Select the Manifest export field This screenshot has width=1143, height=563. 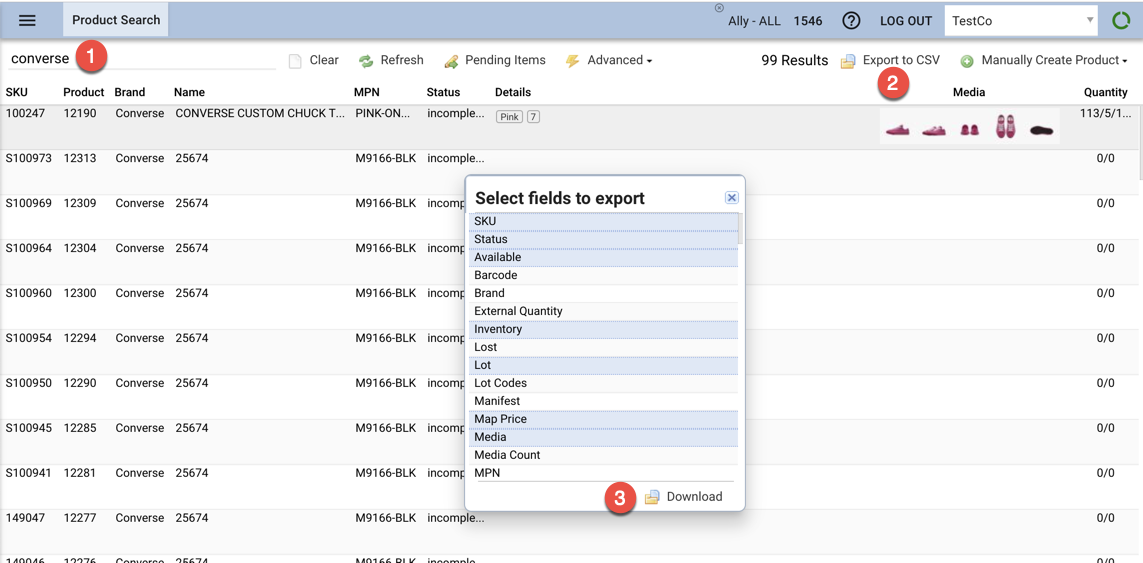pyautogui.click(x=604, y=401)
